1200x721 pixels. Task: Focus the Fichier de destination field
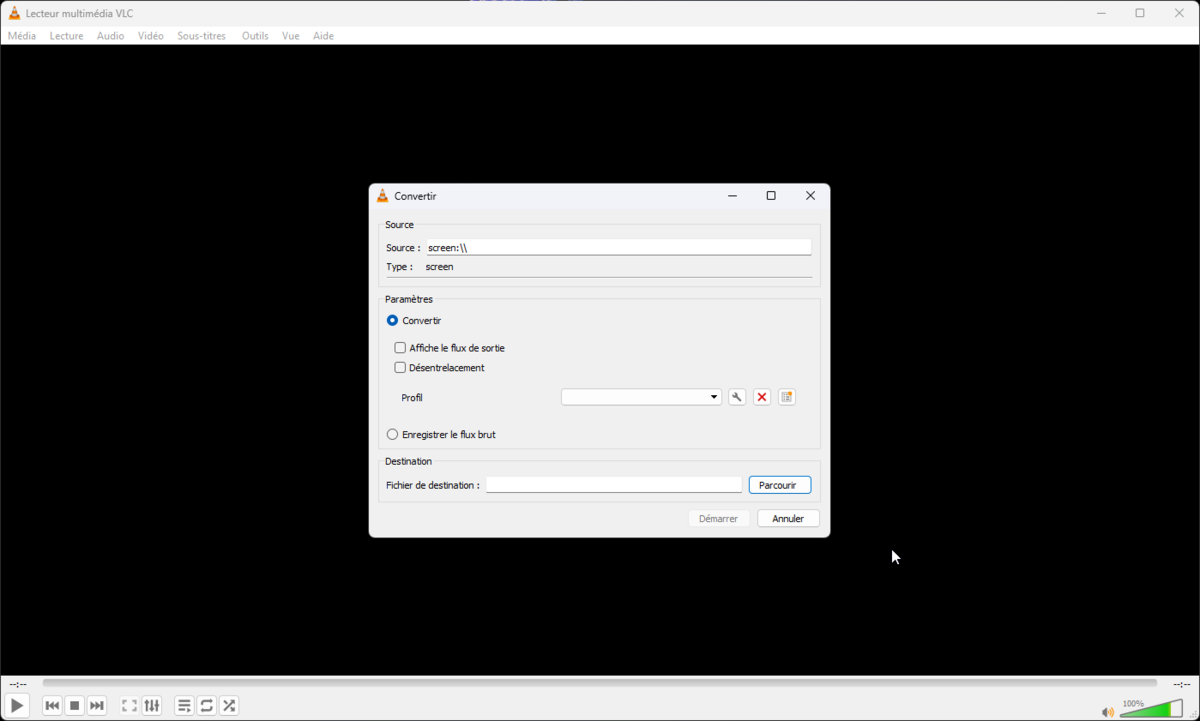pos(614,485)
